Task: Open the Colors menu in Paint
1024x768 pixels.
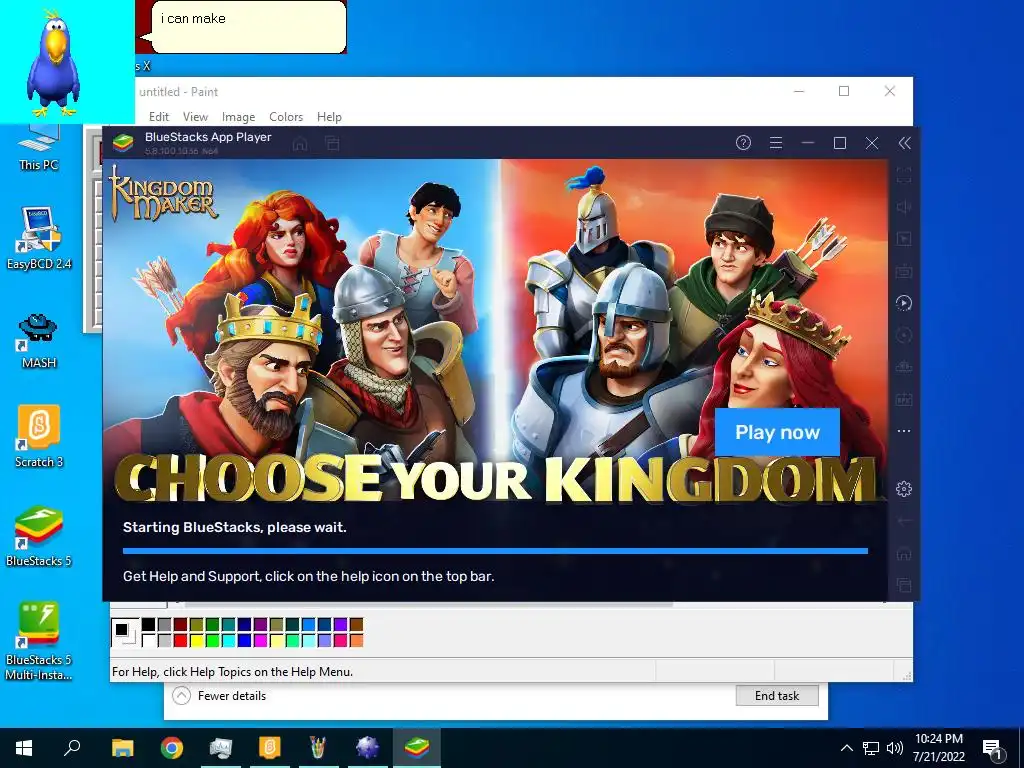Action: point(286,117)
